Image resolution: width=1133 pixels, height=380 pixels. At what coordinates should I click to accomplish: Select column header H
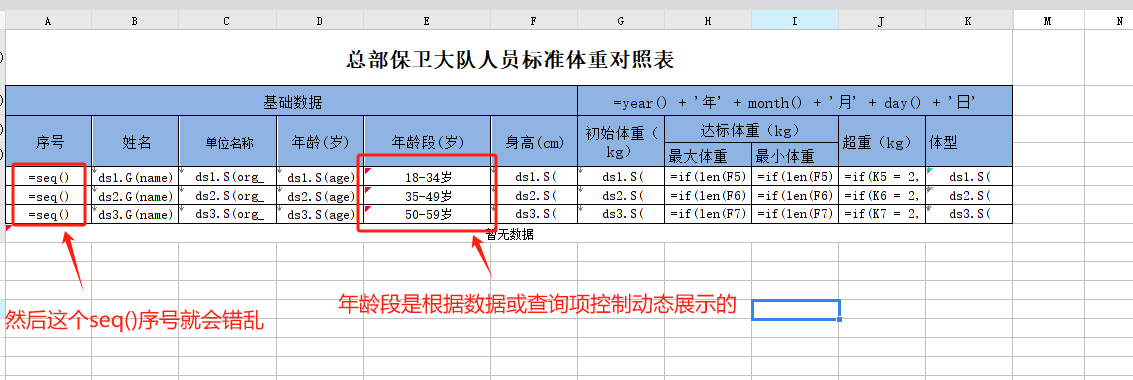pos(708,21)
